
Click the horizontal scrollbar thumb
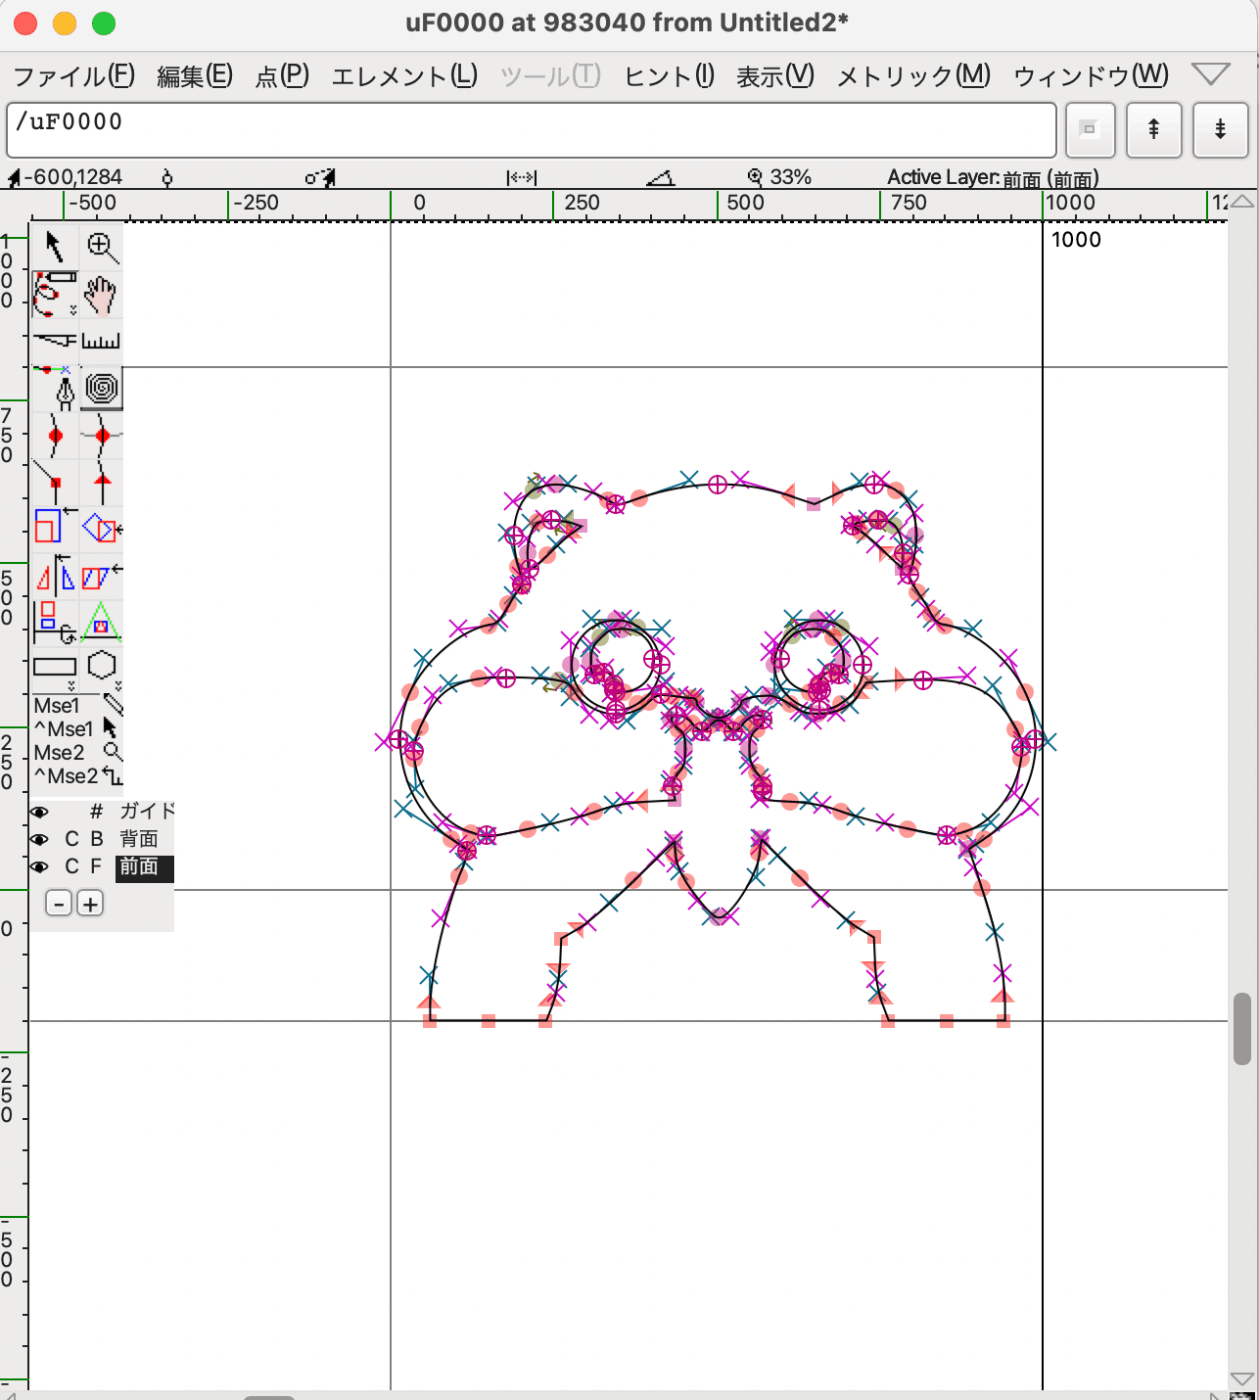[x=269, y=1396]
